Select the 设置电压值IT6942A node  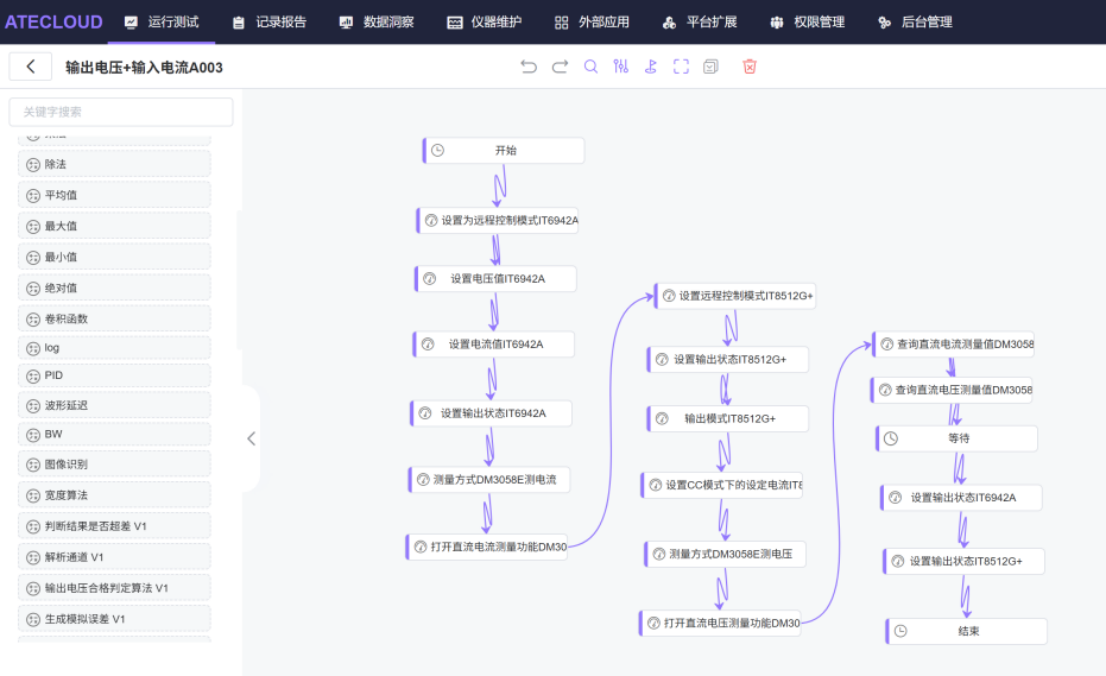[x=496, y=279]
